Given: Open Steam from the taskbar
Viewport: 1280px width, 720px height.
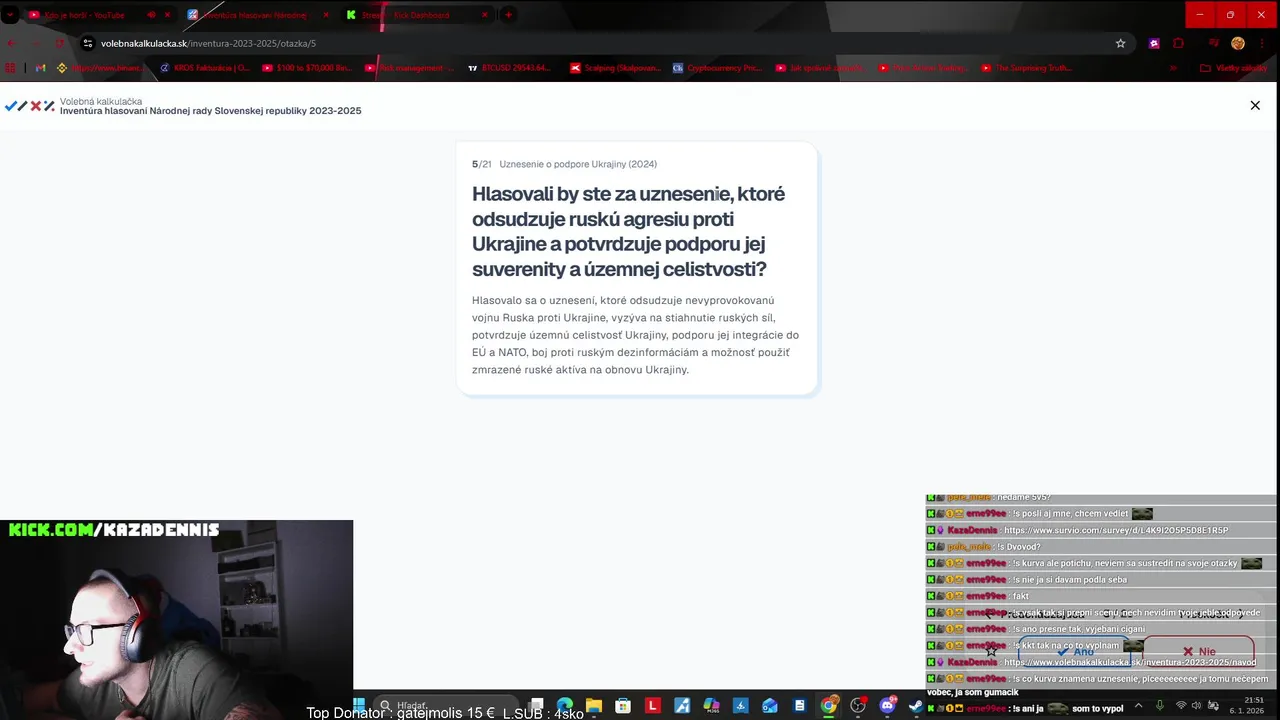Looking at the screenshot, I should (916, 705).
